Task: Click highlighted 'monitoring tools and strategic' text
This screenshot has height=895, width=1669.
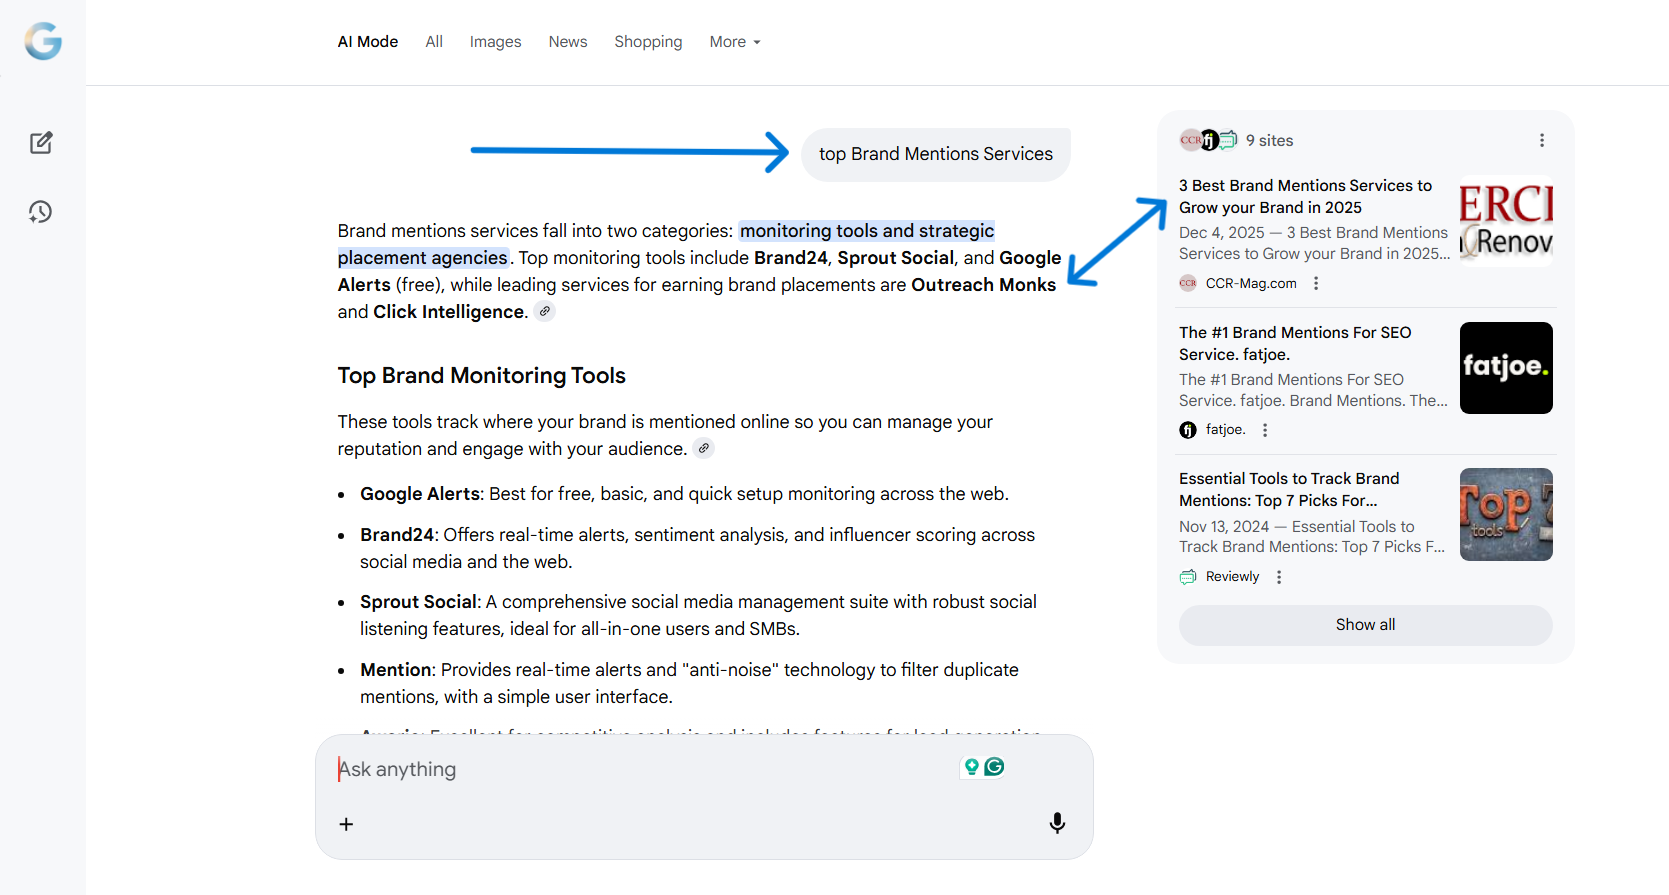Action: click(x=867, y=231)
